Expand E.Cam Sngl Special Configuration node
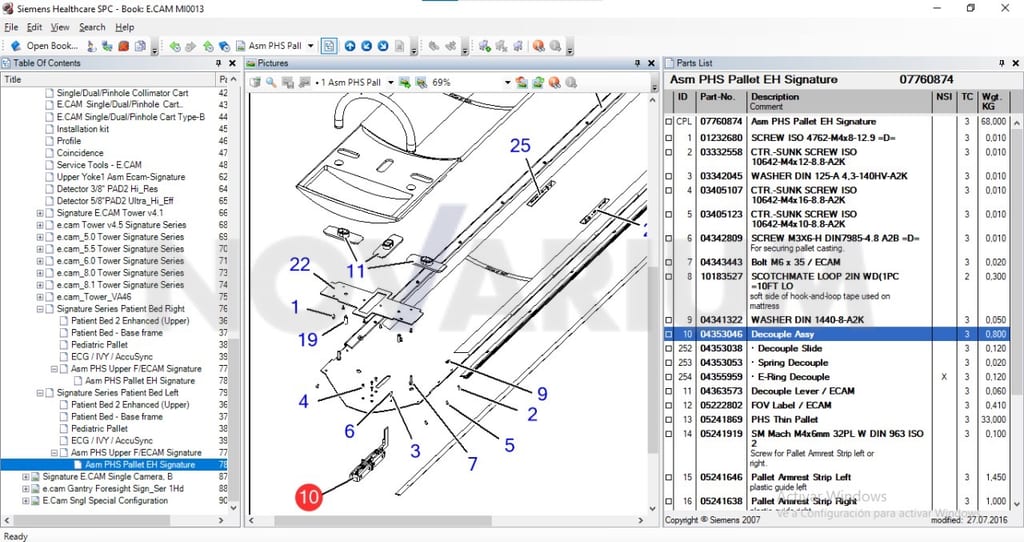Image resolution: width=1024 pixels, height=542 pixels. 25,501
